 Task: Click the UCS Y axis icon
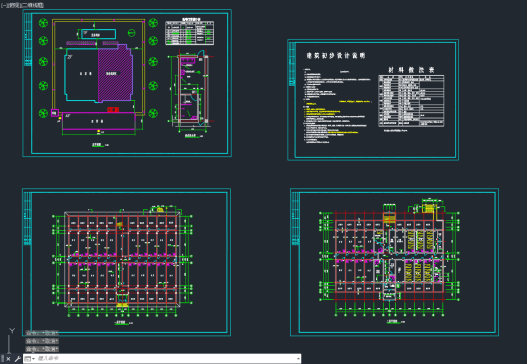(x=12, y=331)
